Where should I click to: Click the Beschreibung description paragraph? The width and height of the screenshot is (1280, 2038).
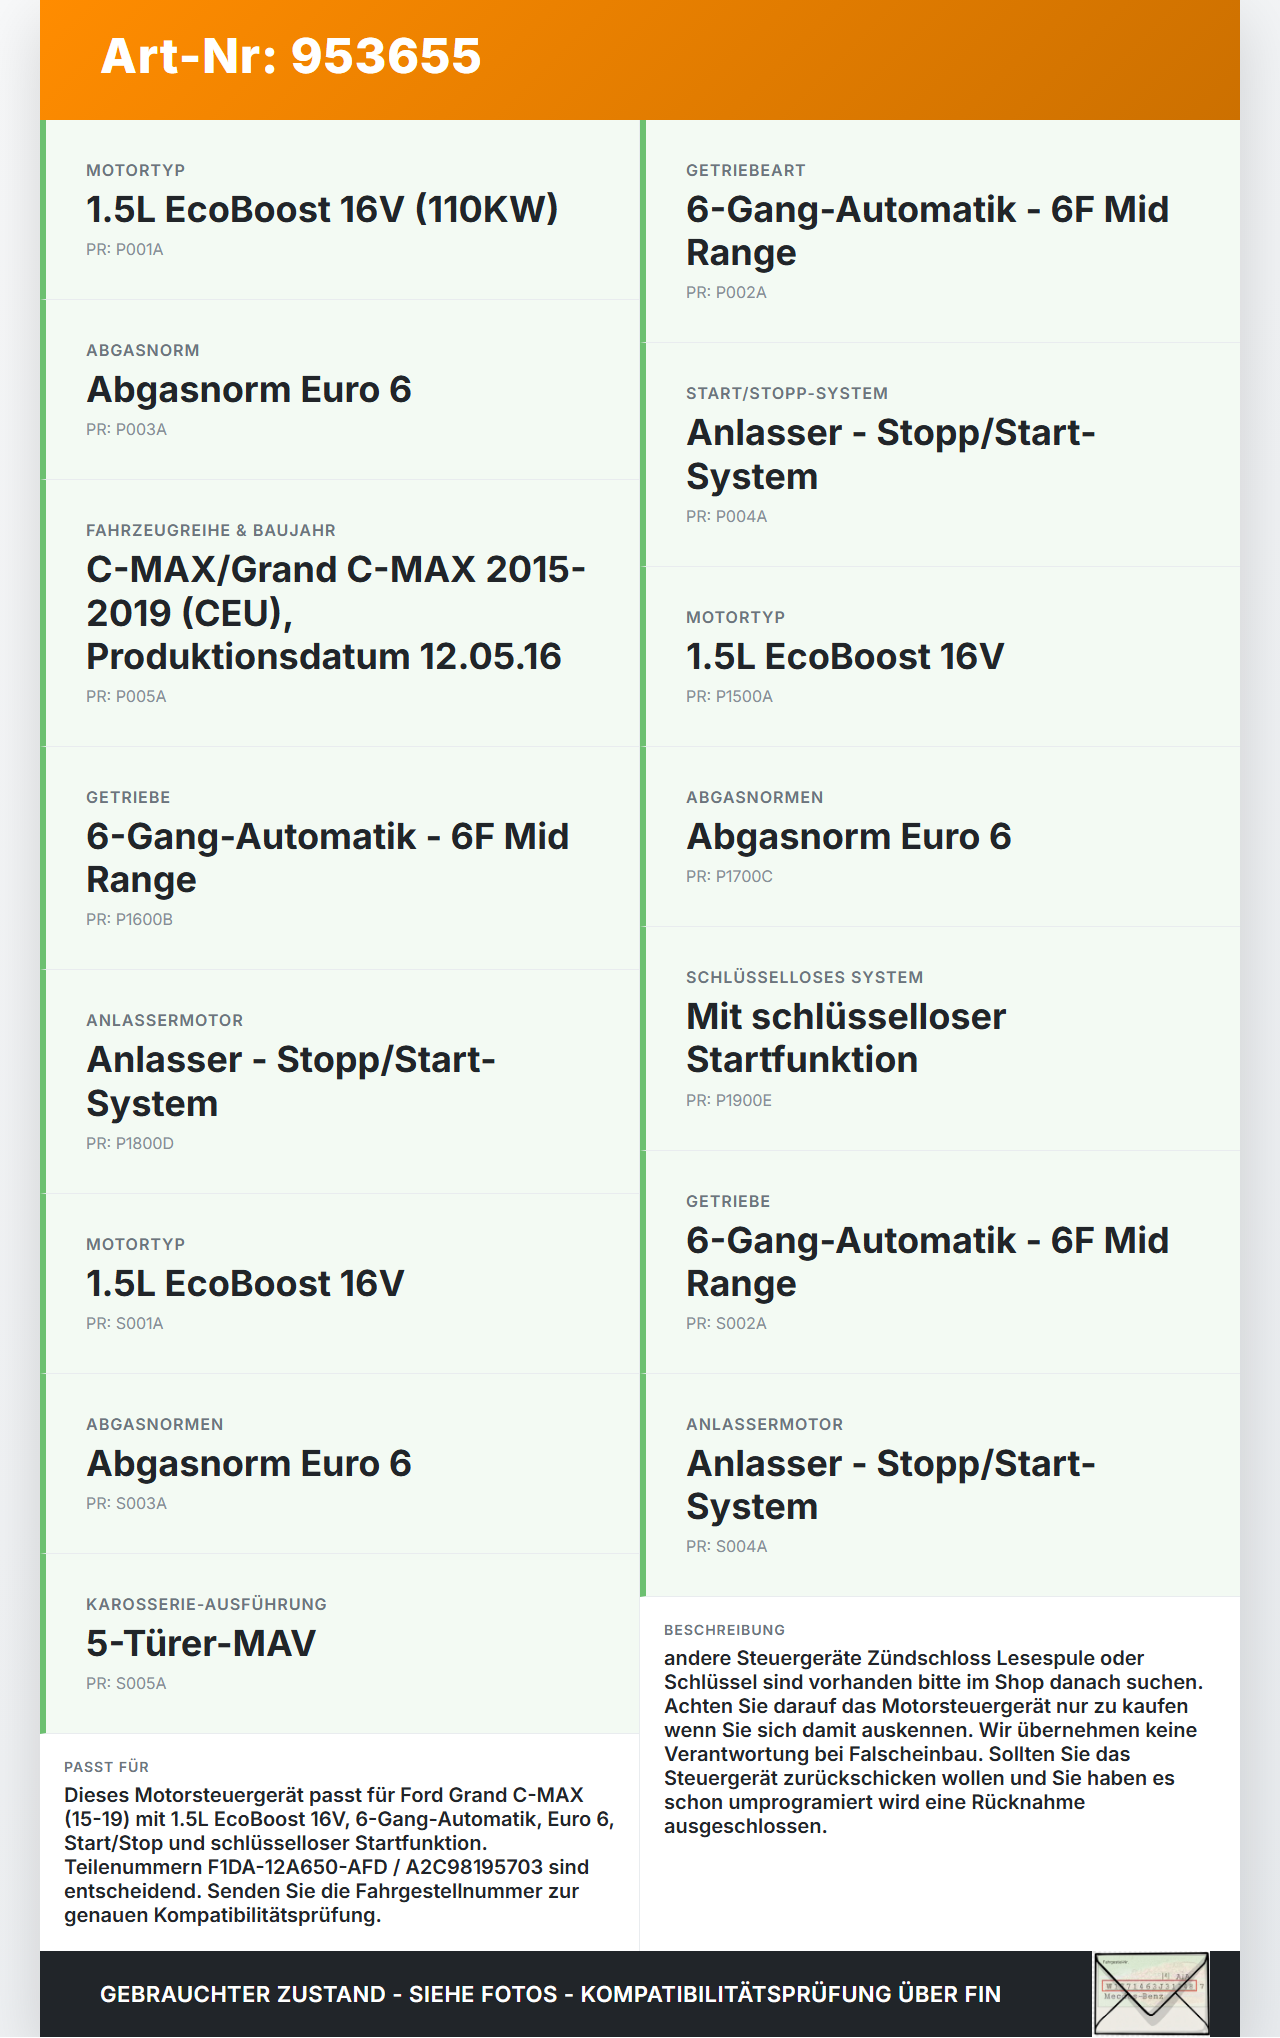(935, 1741)
